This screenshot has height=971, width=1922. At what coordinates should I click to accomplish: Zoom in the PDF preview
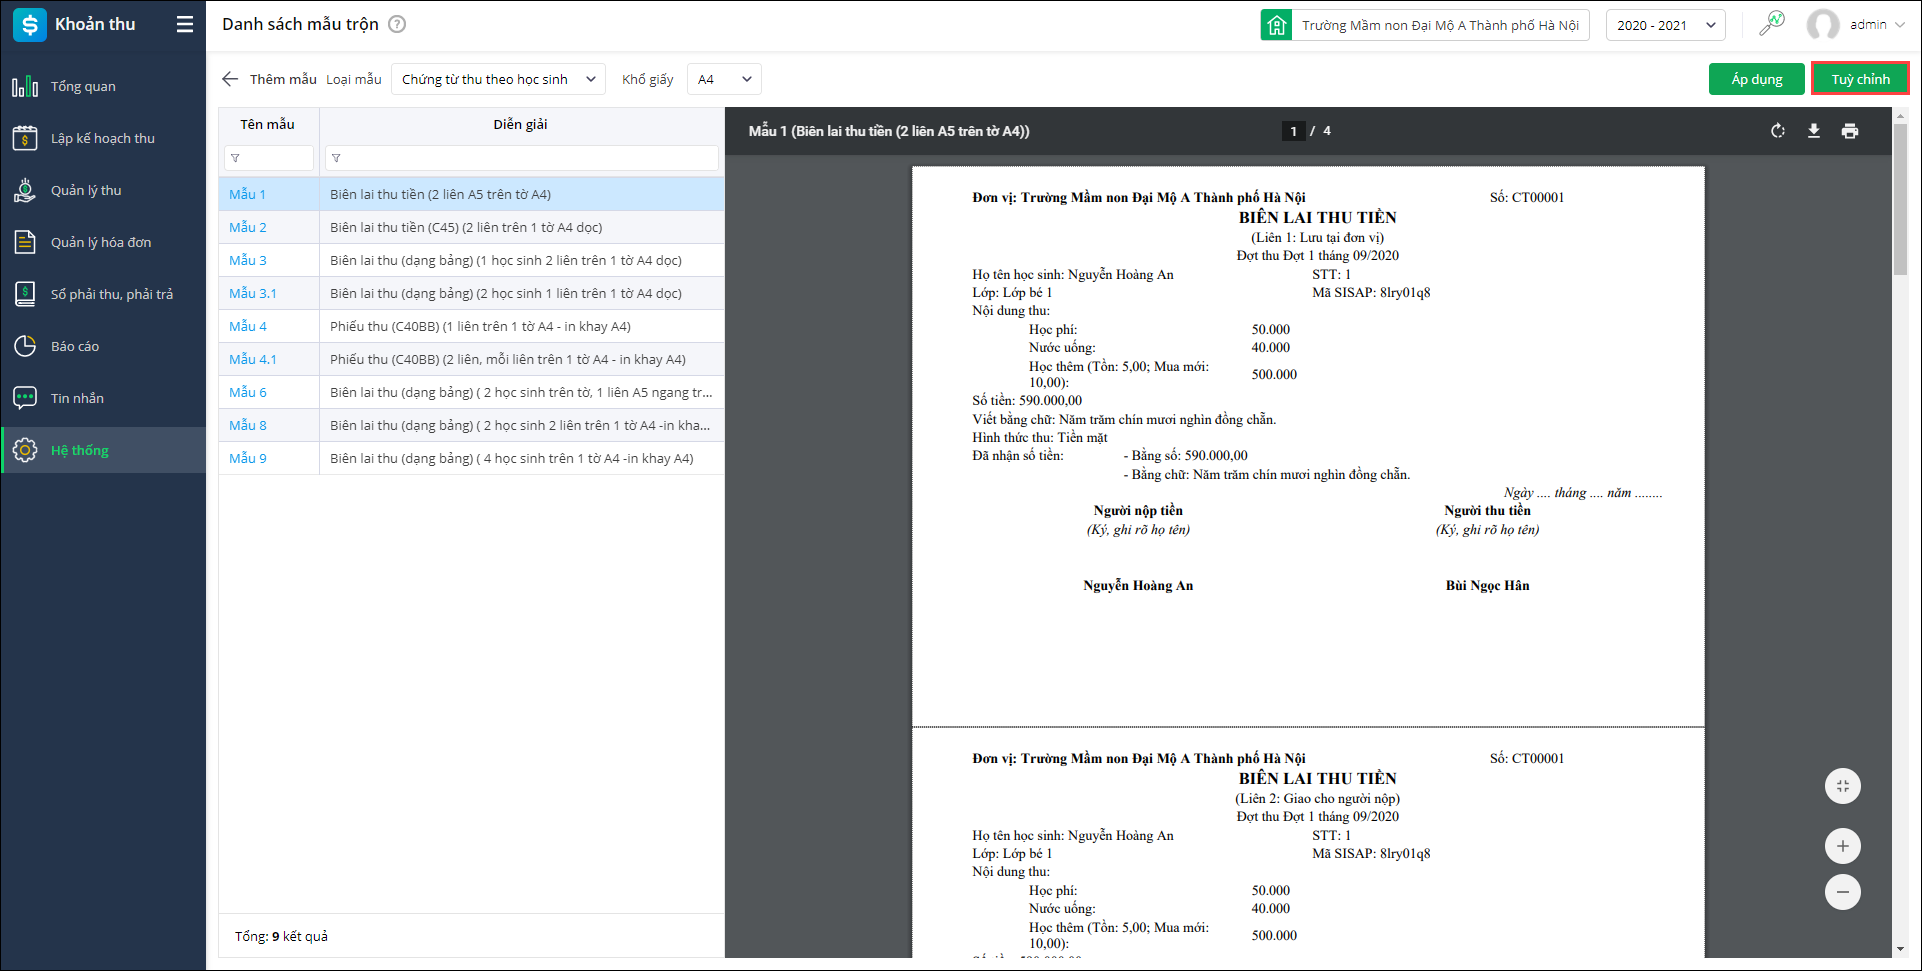tap(1843, 846)
